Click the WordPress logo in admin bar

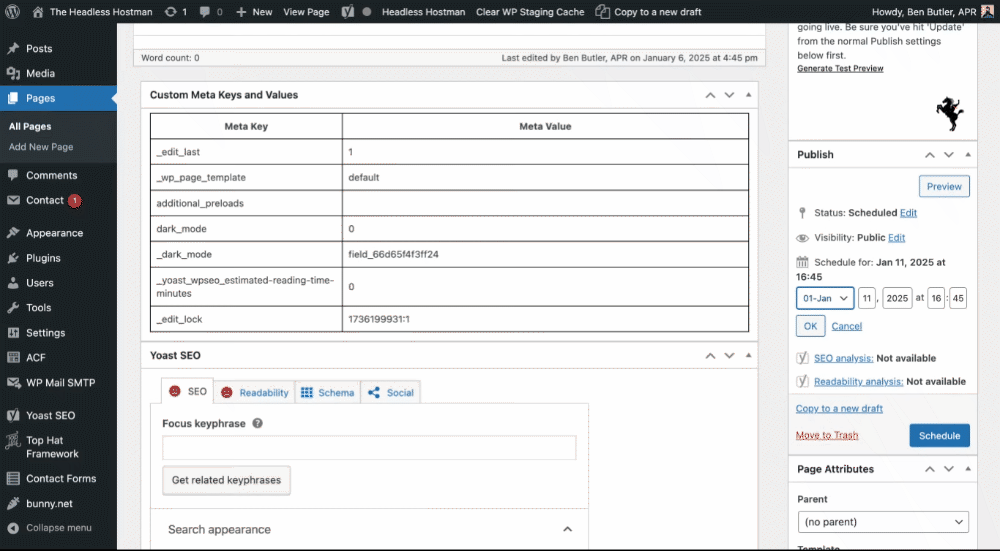(13, 12)
